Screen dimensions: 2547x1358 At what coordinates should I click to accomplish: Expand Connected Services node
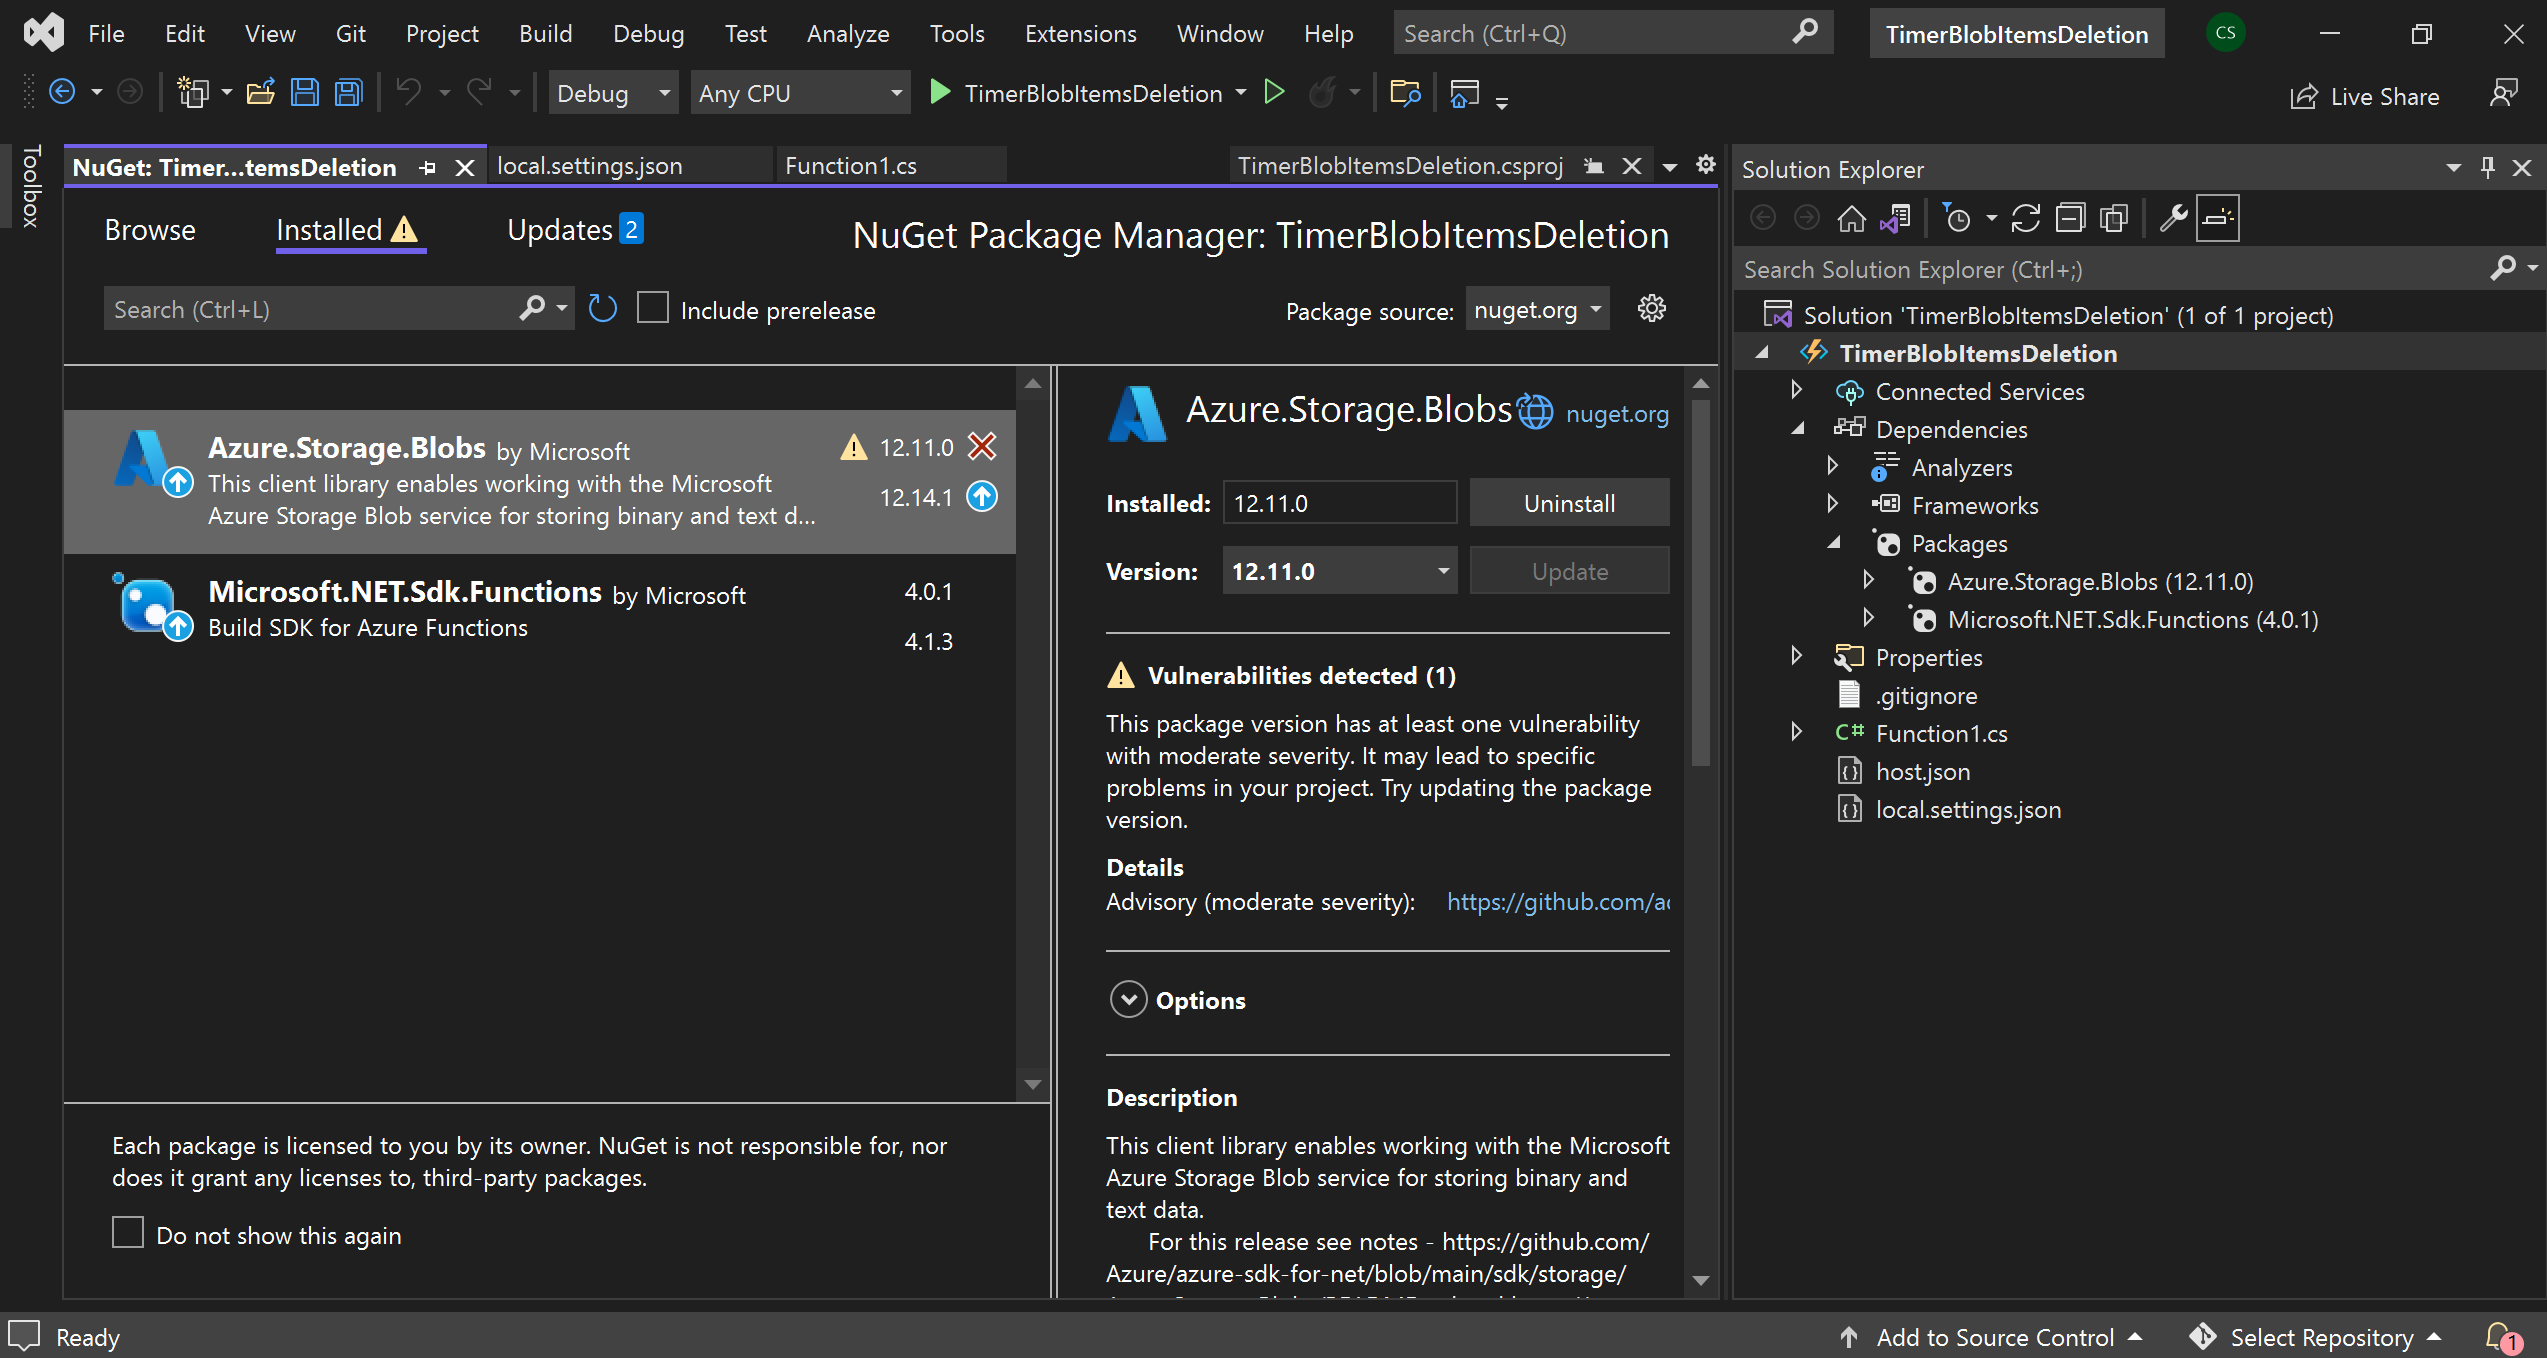[x=1797, y=390]
